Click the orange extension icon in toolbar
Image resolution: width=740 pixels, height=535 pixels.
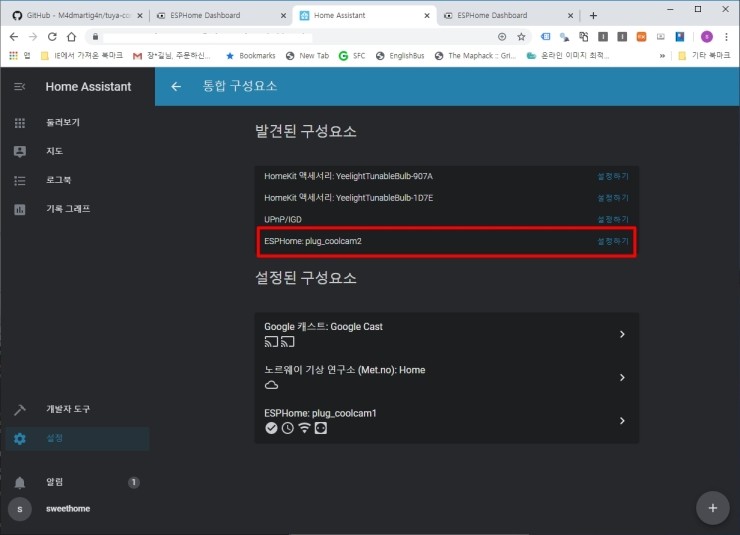641,36
